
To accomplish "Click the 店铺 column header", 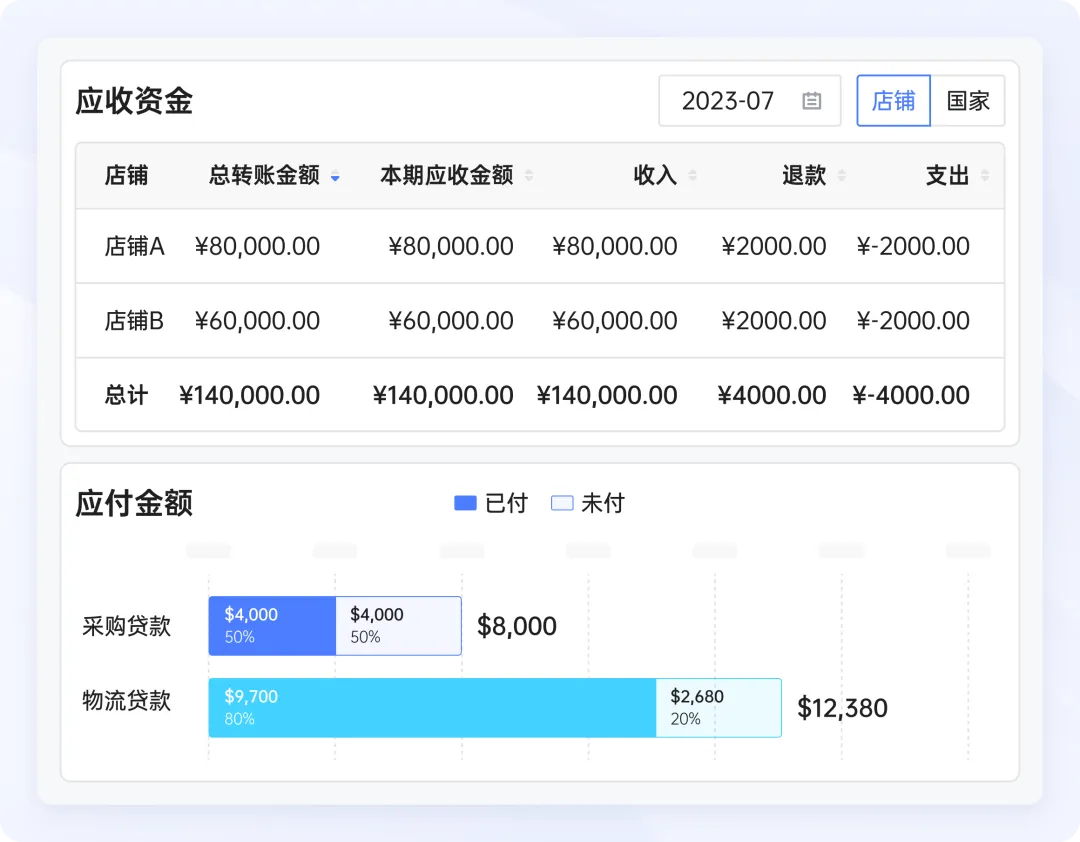I will 126,176.
